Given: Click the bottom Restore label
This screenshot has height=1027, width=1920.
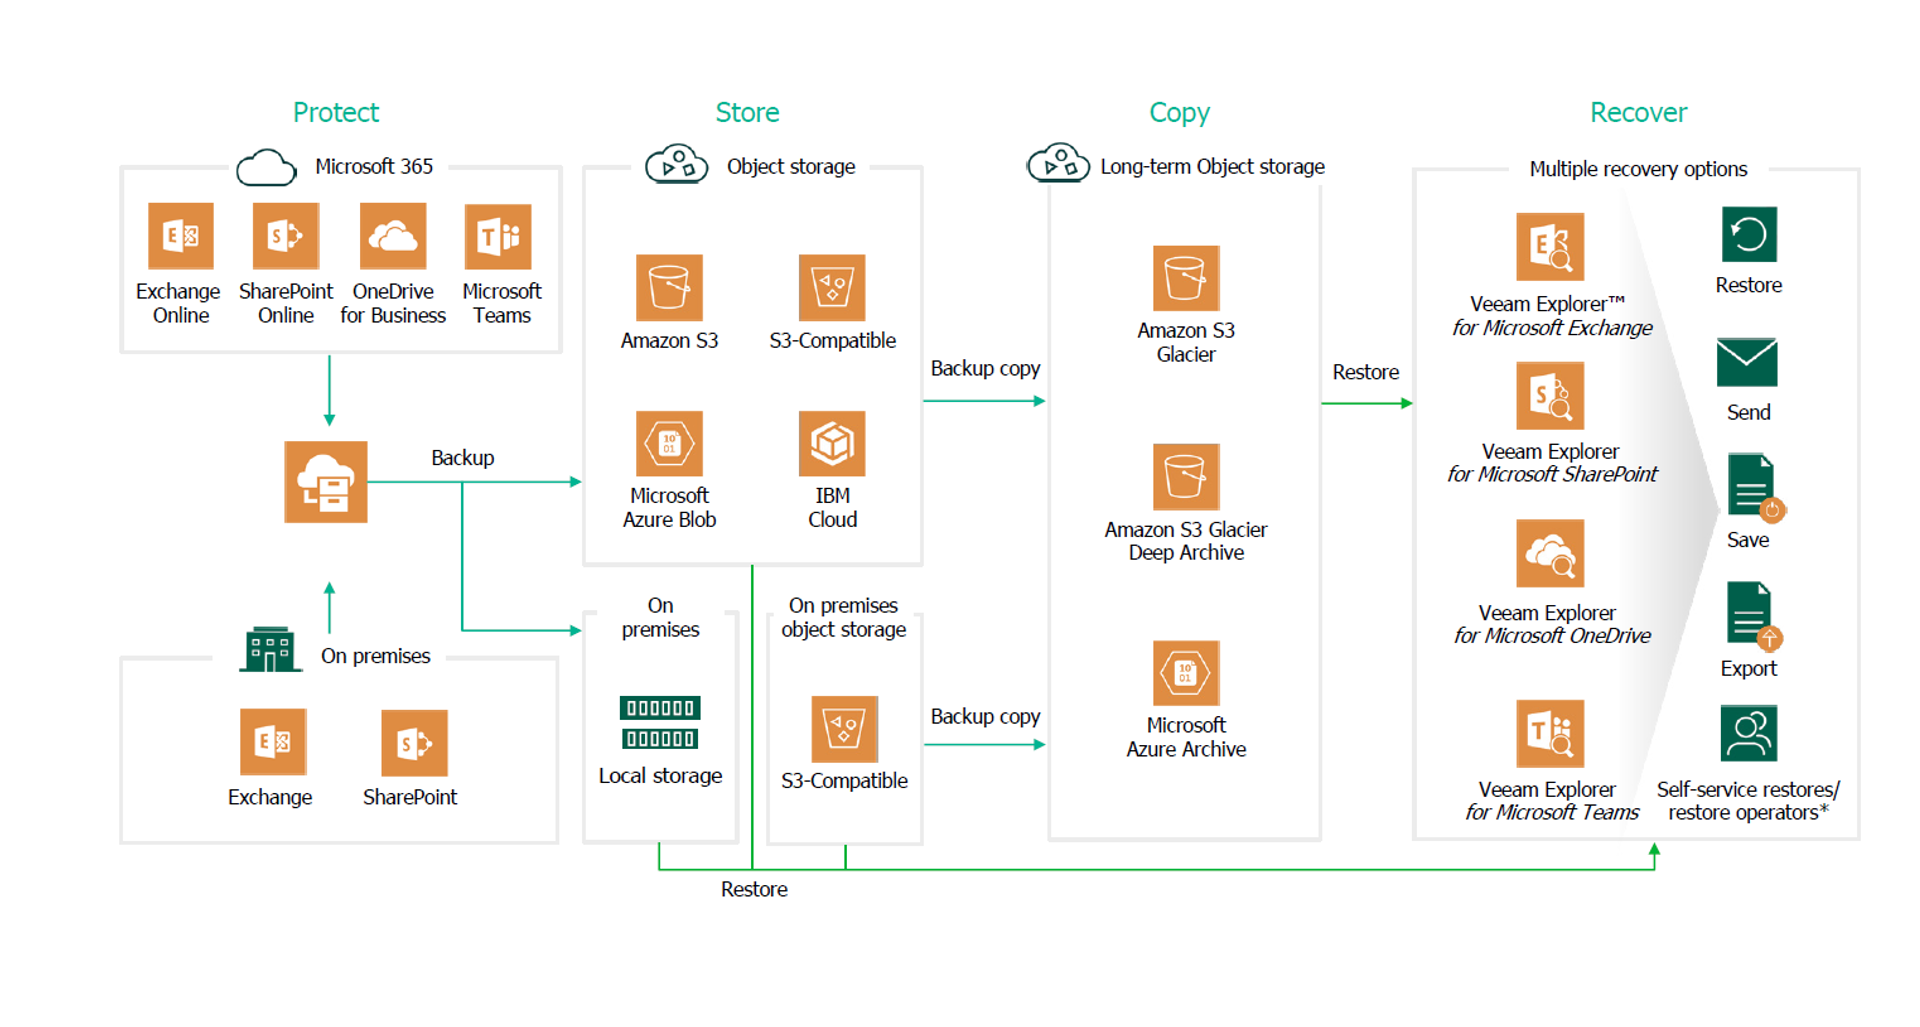Looking at the screenshot, I should click(x=754, y=889).
